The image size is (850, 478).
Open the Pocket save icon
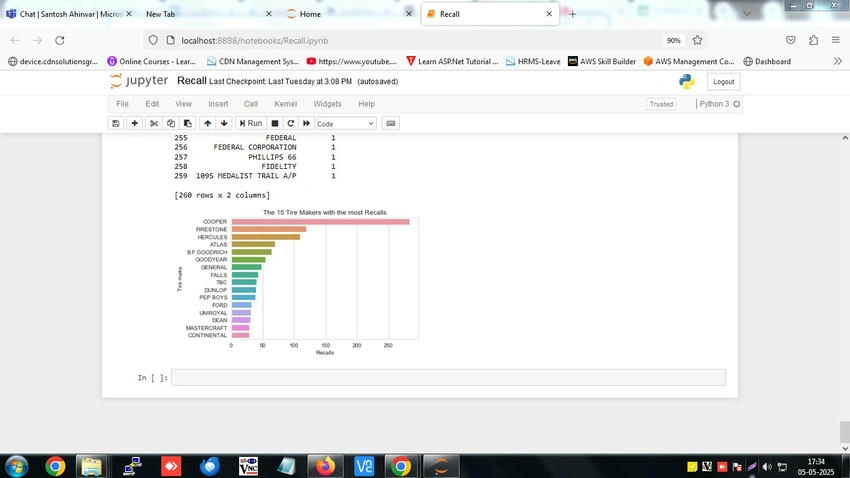coord(791,40)
